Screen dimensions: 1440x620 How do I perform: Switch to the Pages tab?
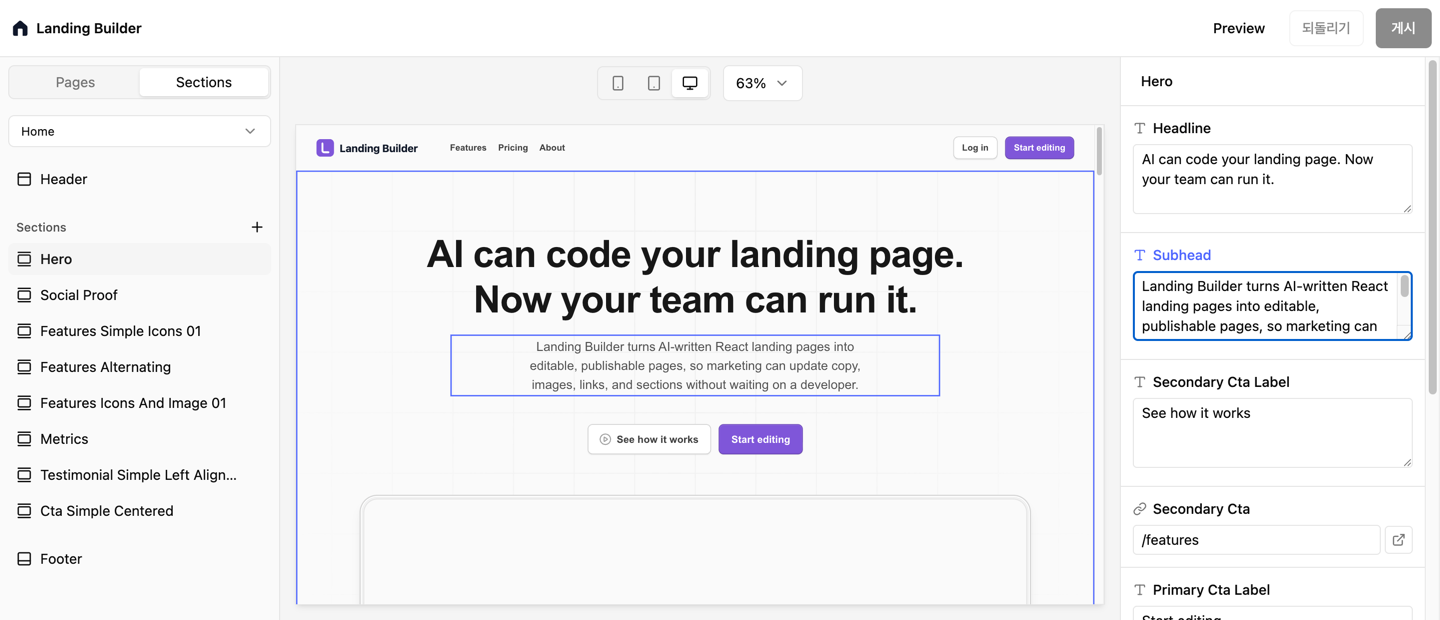coord(75,82)
